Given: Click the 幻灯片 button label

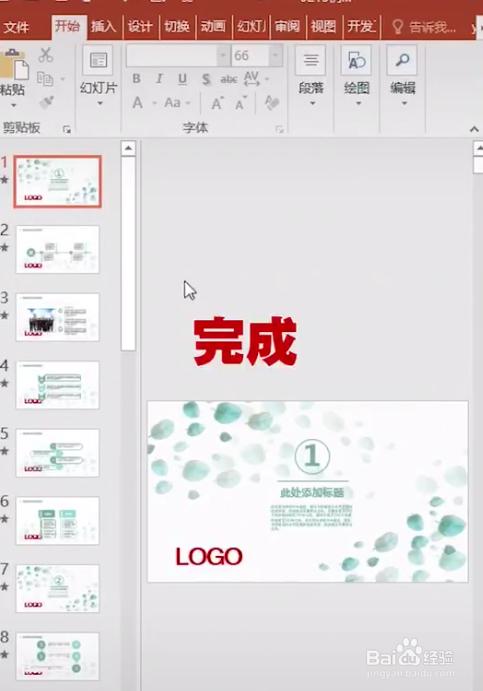Looking at the screenshot, I should pyautogui.click(x=98, y=88).
